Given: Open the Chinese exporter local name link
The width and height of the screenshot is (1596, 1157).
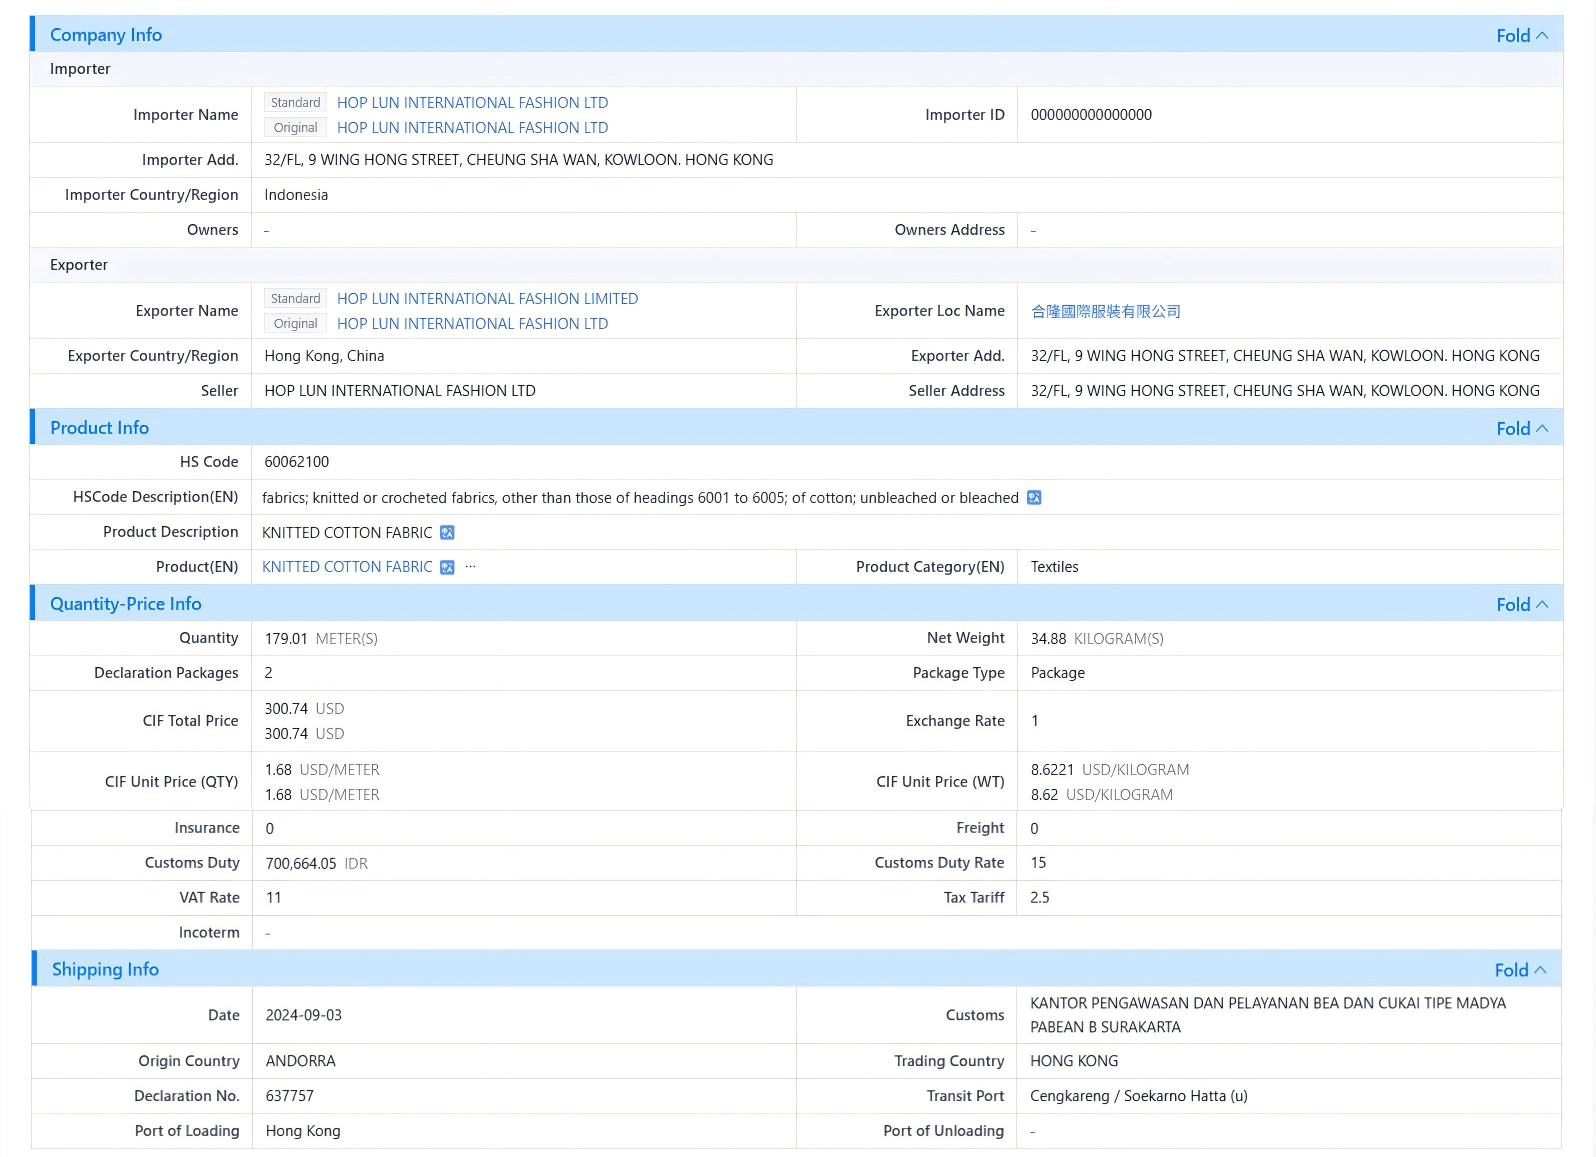Looking at the screenshot, I should pyautogui.click(x=1106, y=312).
